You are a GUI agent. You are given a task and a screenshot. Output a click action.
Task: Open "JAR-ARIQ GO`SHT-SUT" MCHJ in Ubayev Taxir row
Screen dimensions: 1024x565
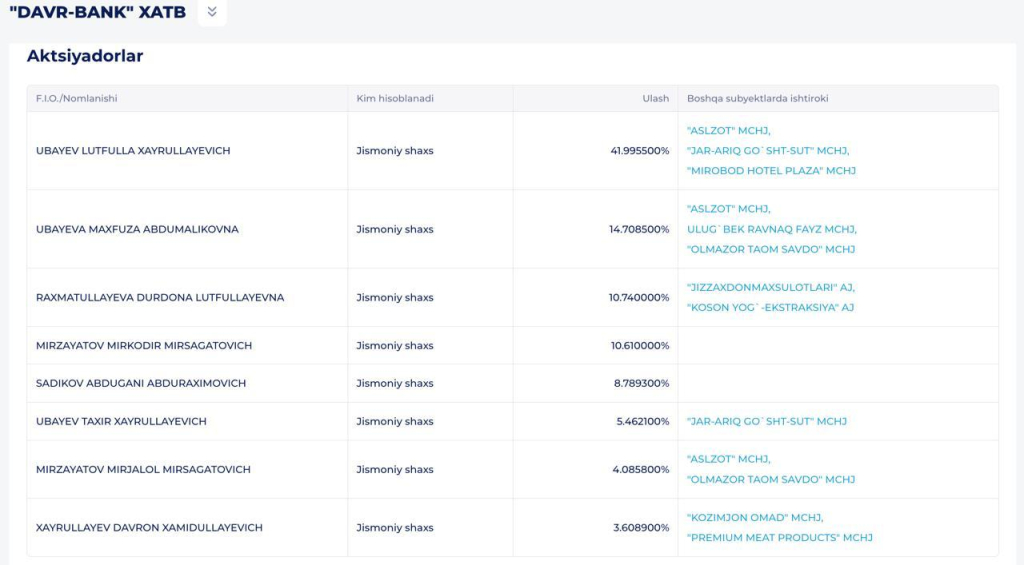[767, 421]
